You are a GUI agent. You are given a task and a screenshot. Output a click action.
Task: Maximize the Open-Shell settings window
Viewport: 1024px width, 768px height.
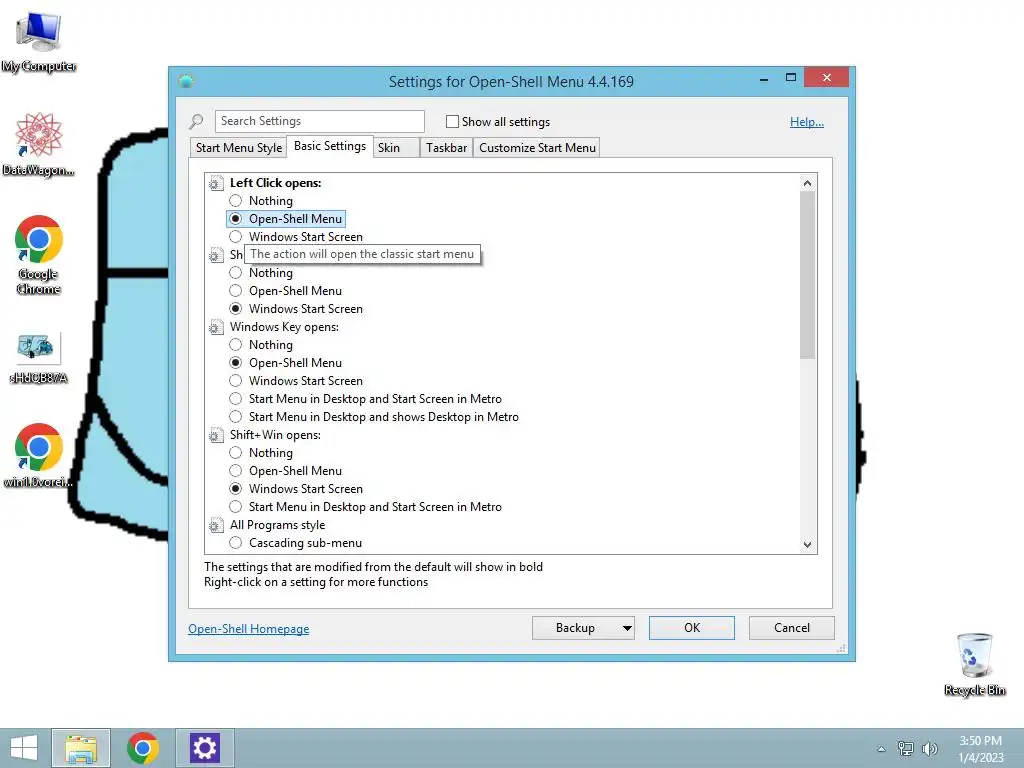click(790, 78)
